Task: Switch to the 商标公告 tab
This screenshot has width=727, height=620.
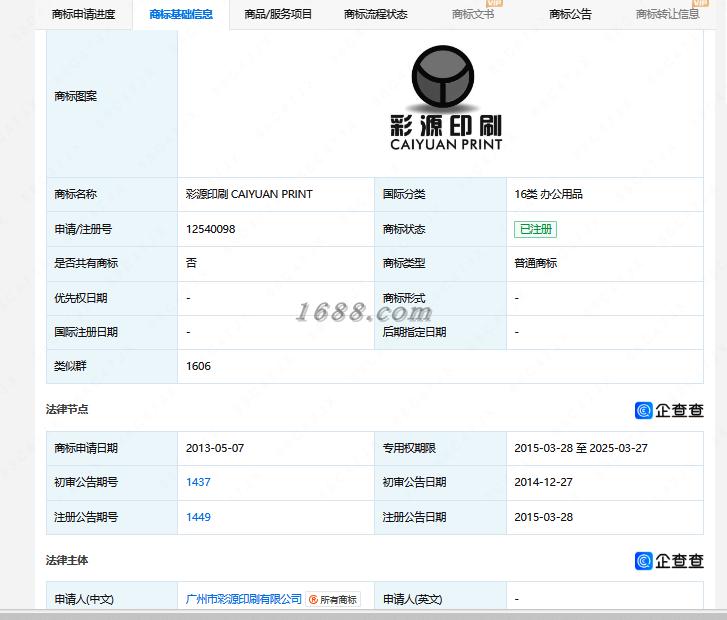Action: point(570,14)
